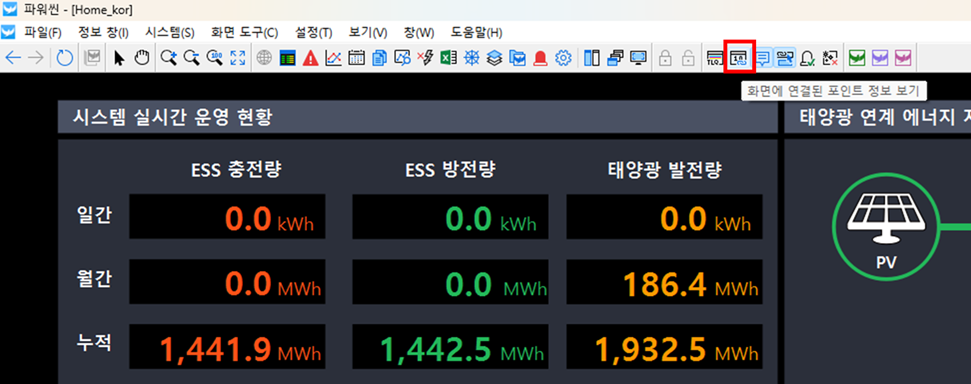Click the monitor full screen icon
The height and width of the screenshot is (384, 971).
tap(638, 58)
